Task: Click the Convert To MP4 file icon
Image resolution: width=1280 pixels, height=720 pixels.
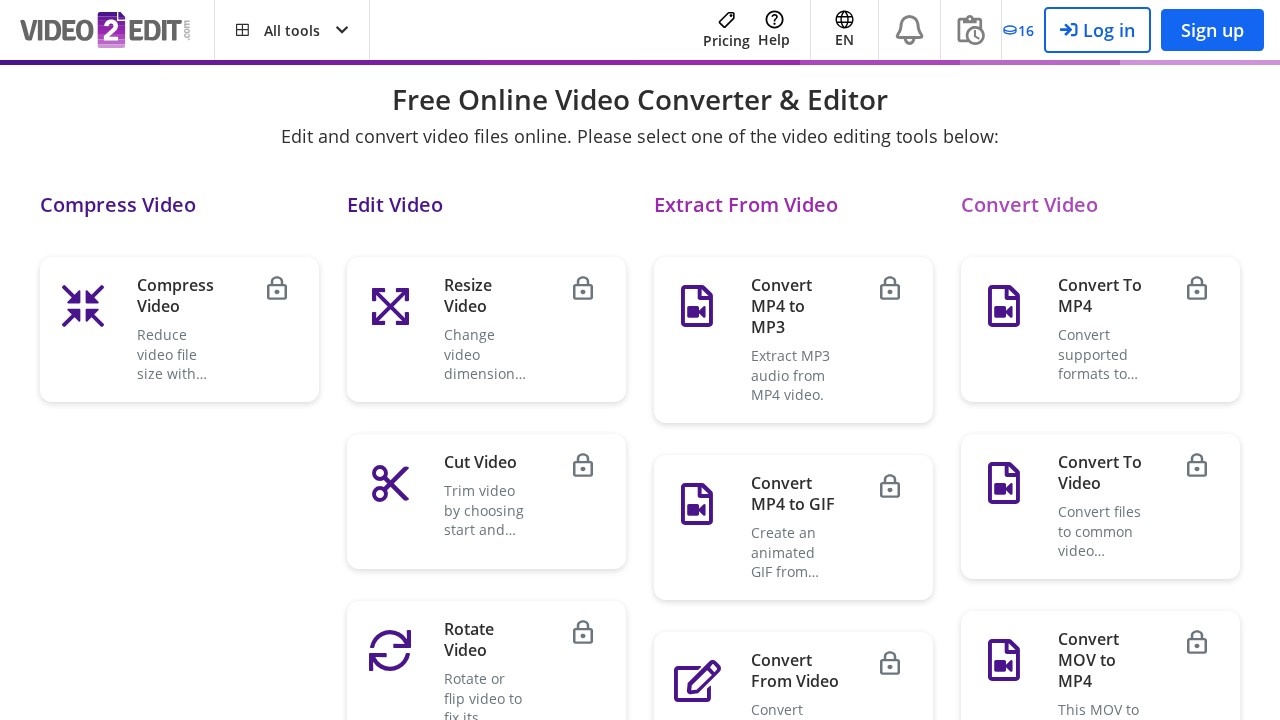Action: pyautogui.click(x=1004, y=306)
